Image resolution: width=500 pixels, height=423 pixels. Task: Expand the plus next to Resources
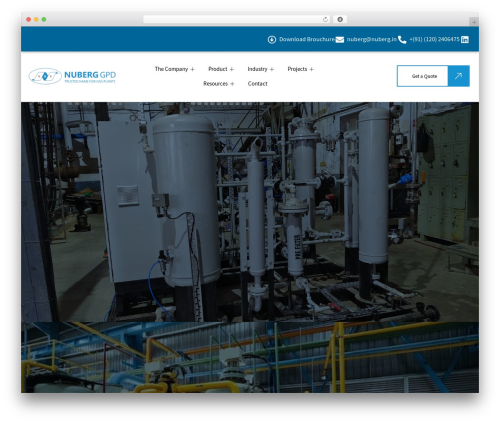[232, 84]
